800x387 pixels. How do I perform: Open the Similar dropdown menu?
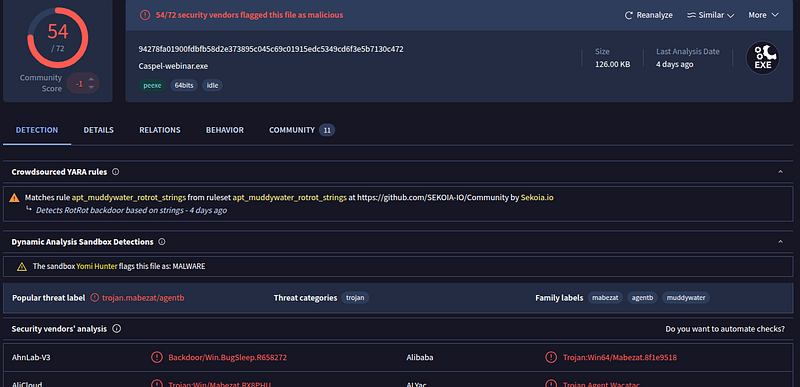pos(711,15)
